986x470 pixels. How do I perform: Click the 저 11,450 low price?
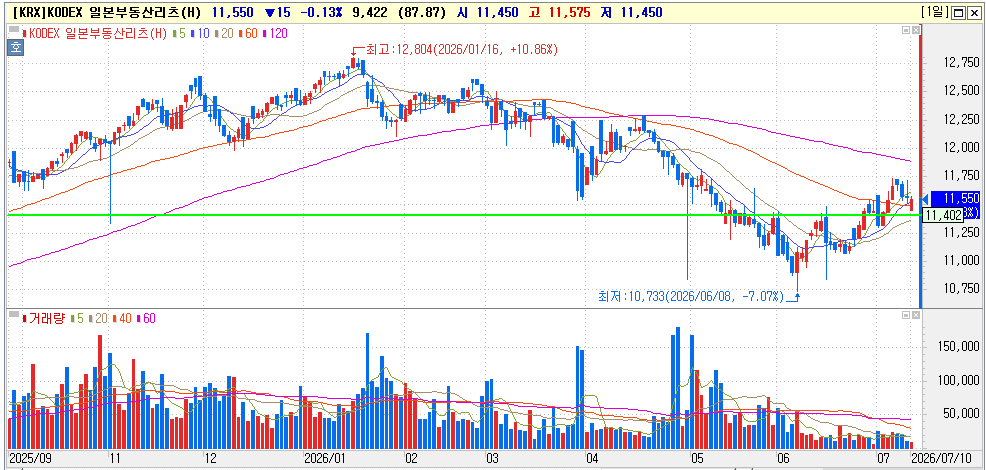631,12
